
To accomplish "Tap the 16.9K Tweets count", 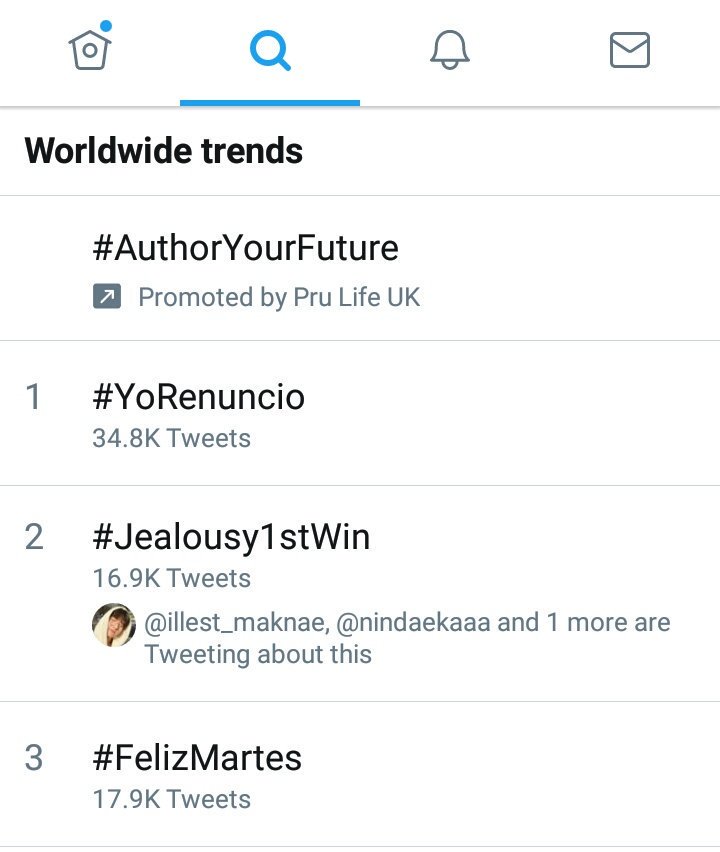I will 171,578.
